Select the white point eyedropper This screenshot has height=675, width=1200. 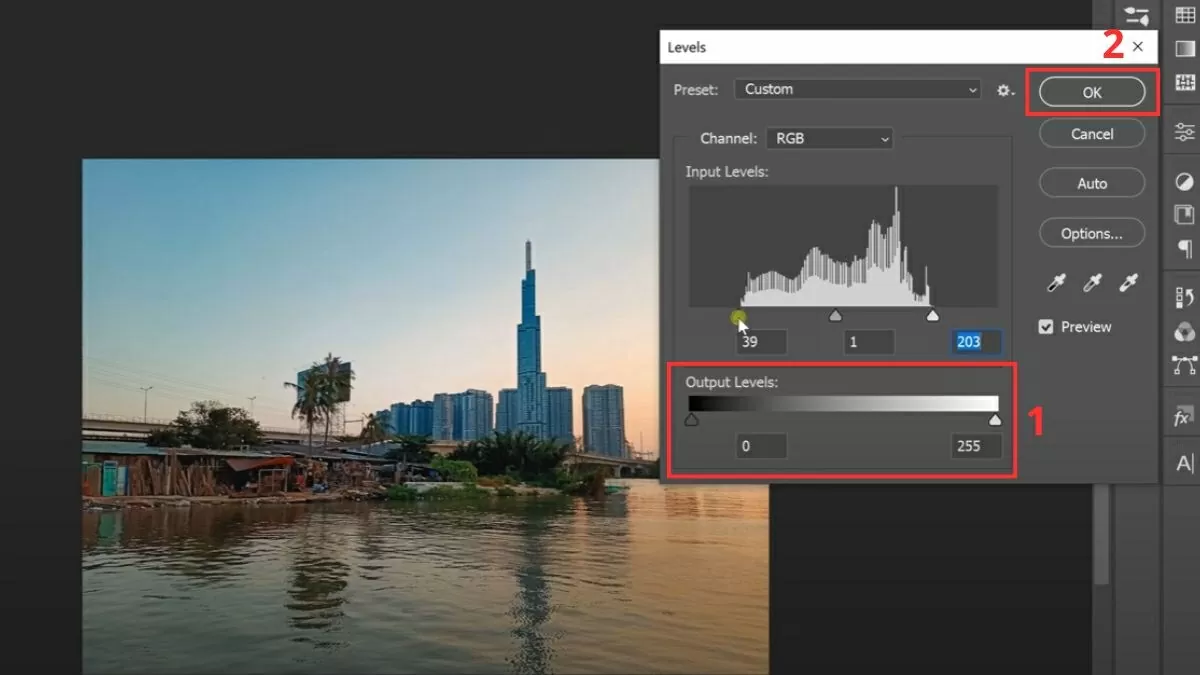click(1129, 282)
